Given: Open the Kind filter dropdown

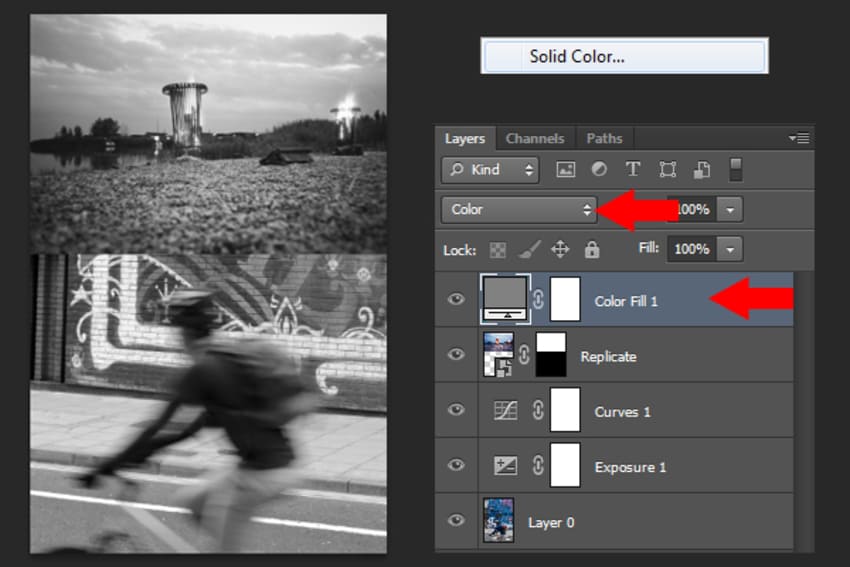Looking at the screenshot, I should (x=490, y=170).
